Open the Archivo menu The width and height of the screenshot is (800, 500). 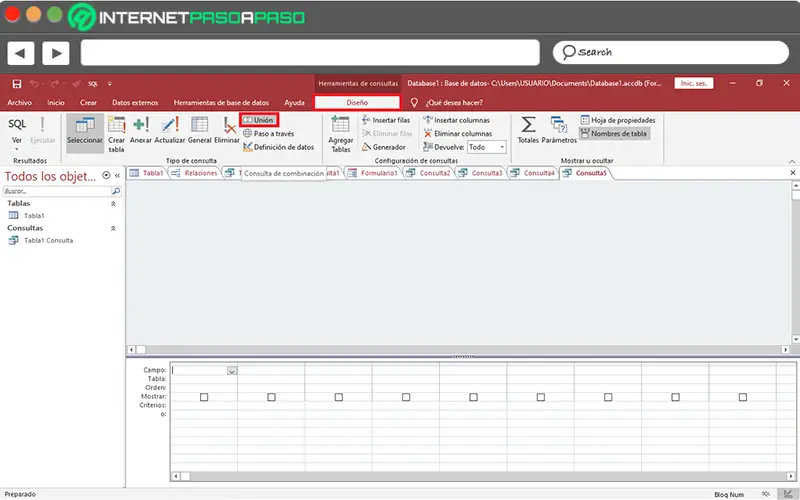click(19, 103)
